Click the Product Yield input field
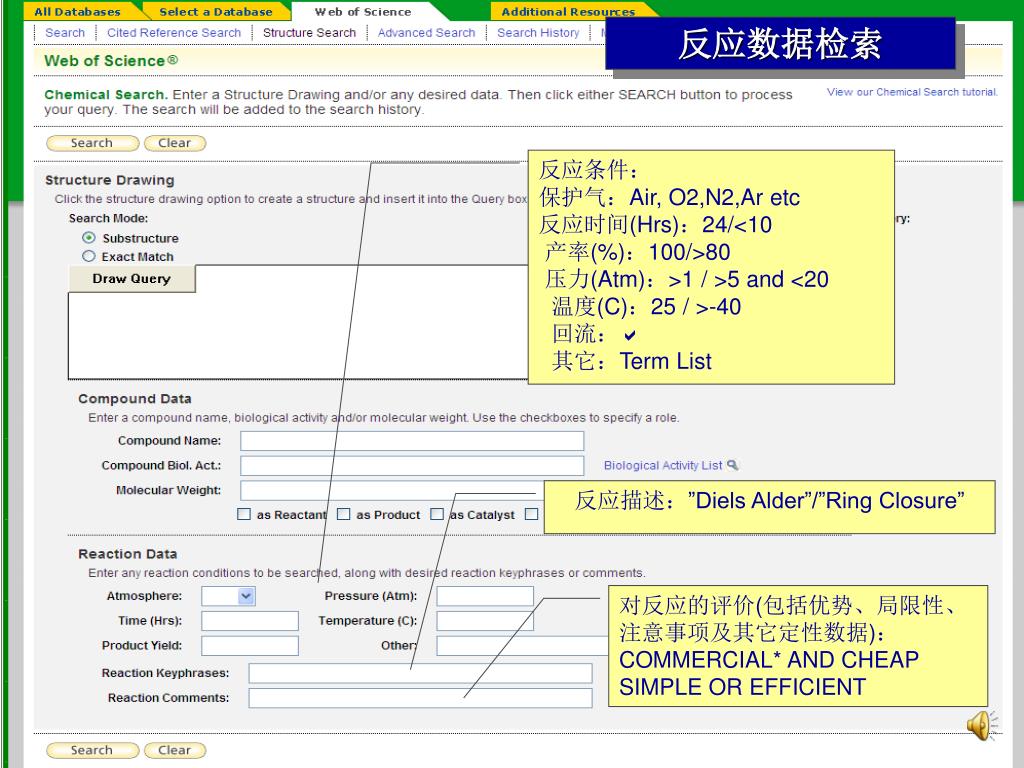 (249, 645)
